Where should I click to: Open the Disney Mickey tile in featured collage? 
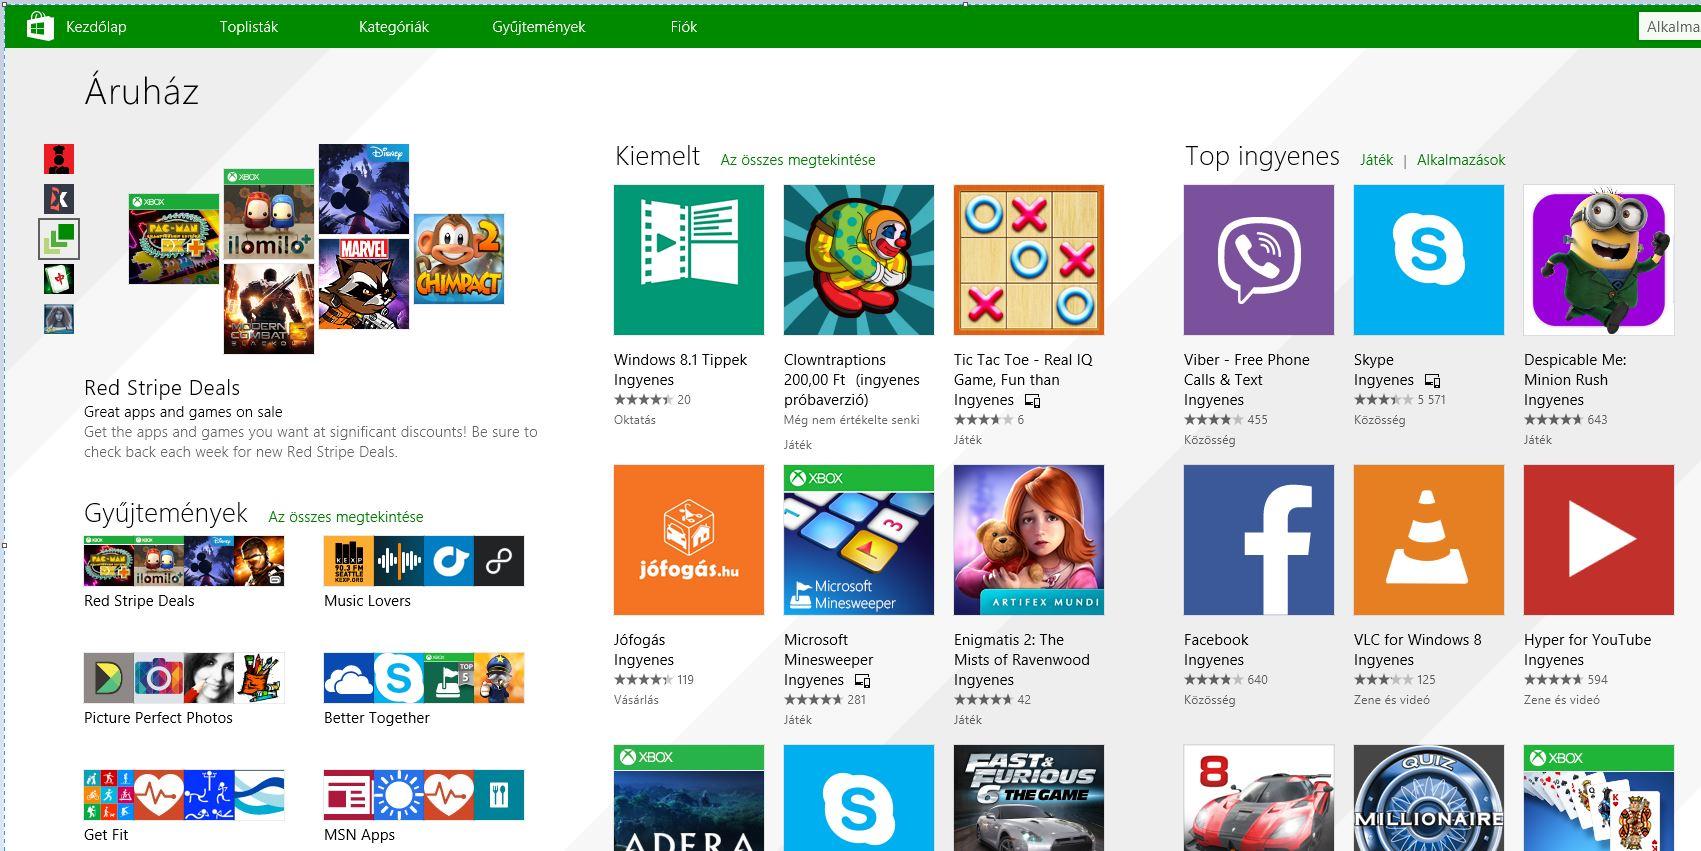click(x=364, y=189)
